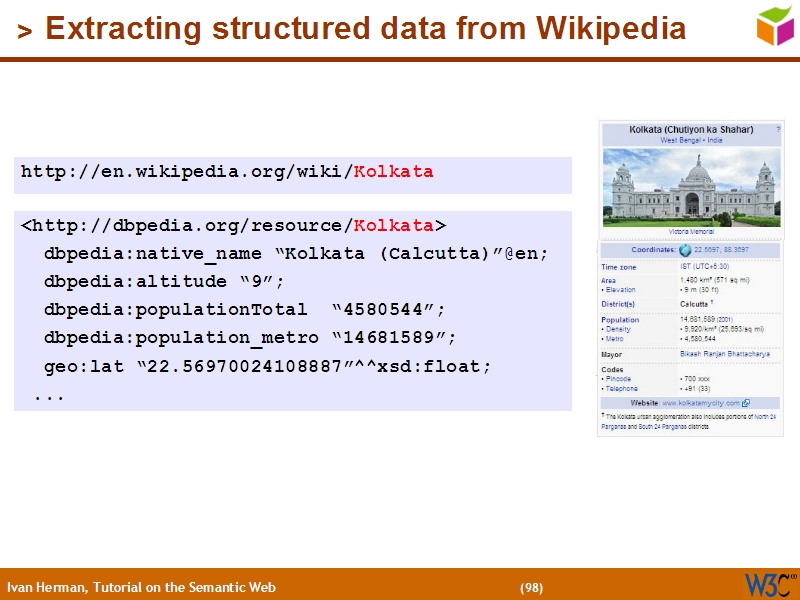Click mayor Bikash Ranjan Bhattacharya link

(x=727, y=353)
